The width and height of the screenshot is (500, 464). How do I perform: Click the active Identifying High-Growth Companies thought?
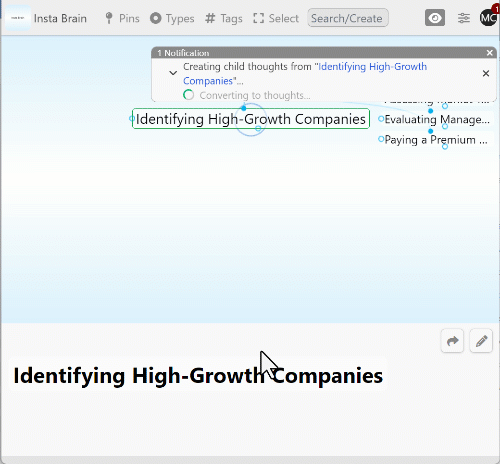[251, 119]
